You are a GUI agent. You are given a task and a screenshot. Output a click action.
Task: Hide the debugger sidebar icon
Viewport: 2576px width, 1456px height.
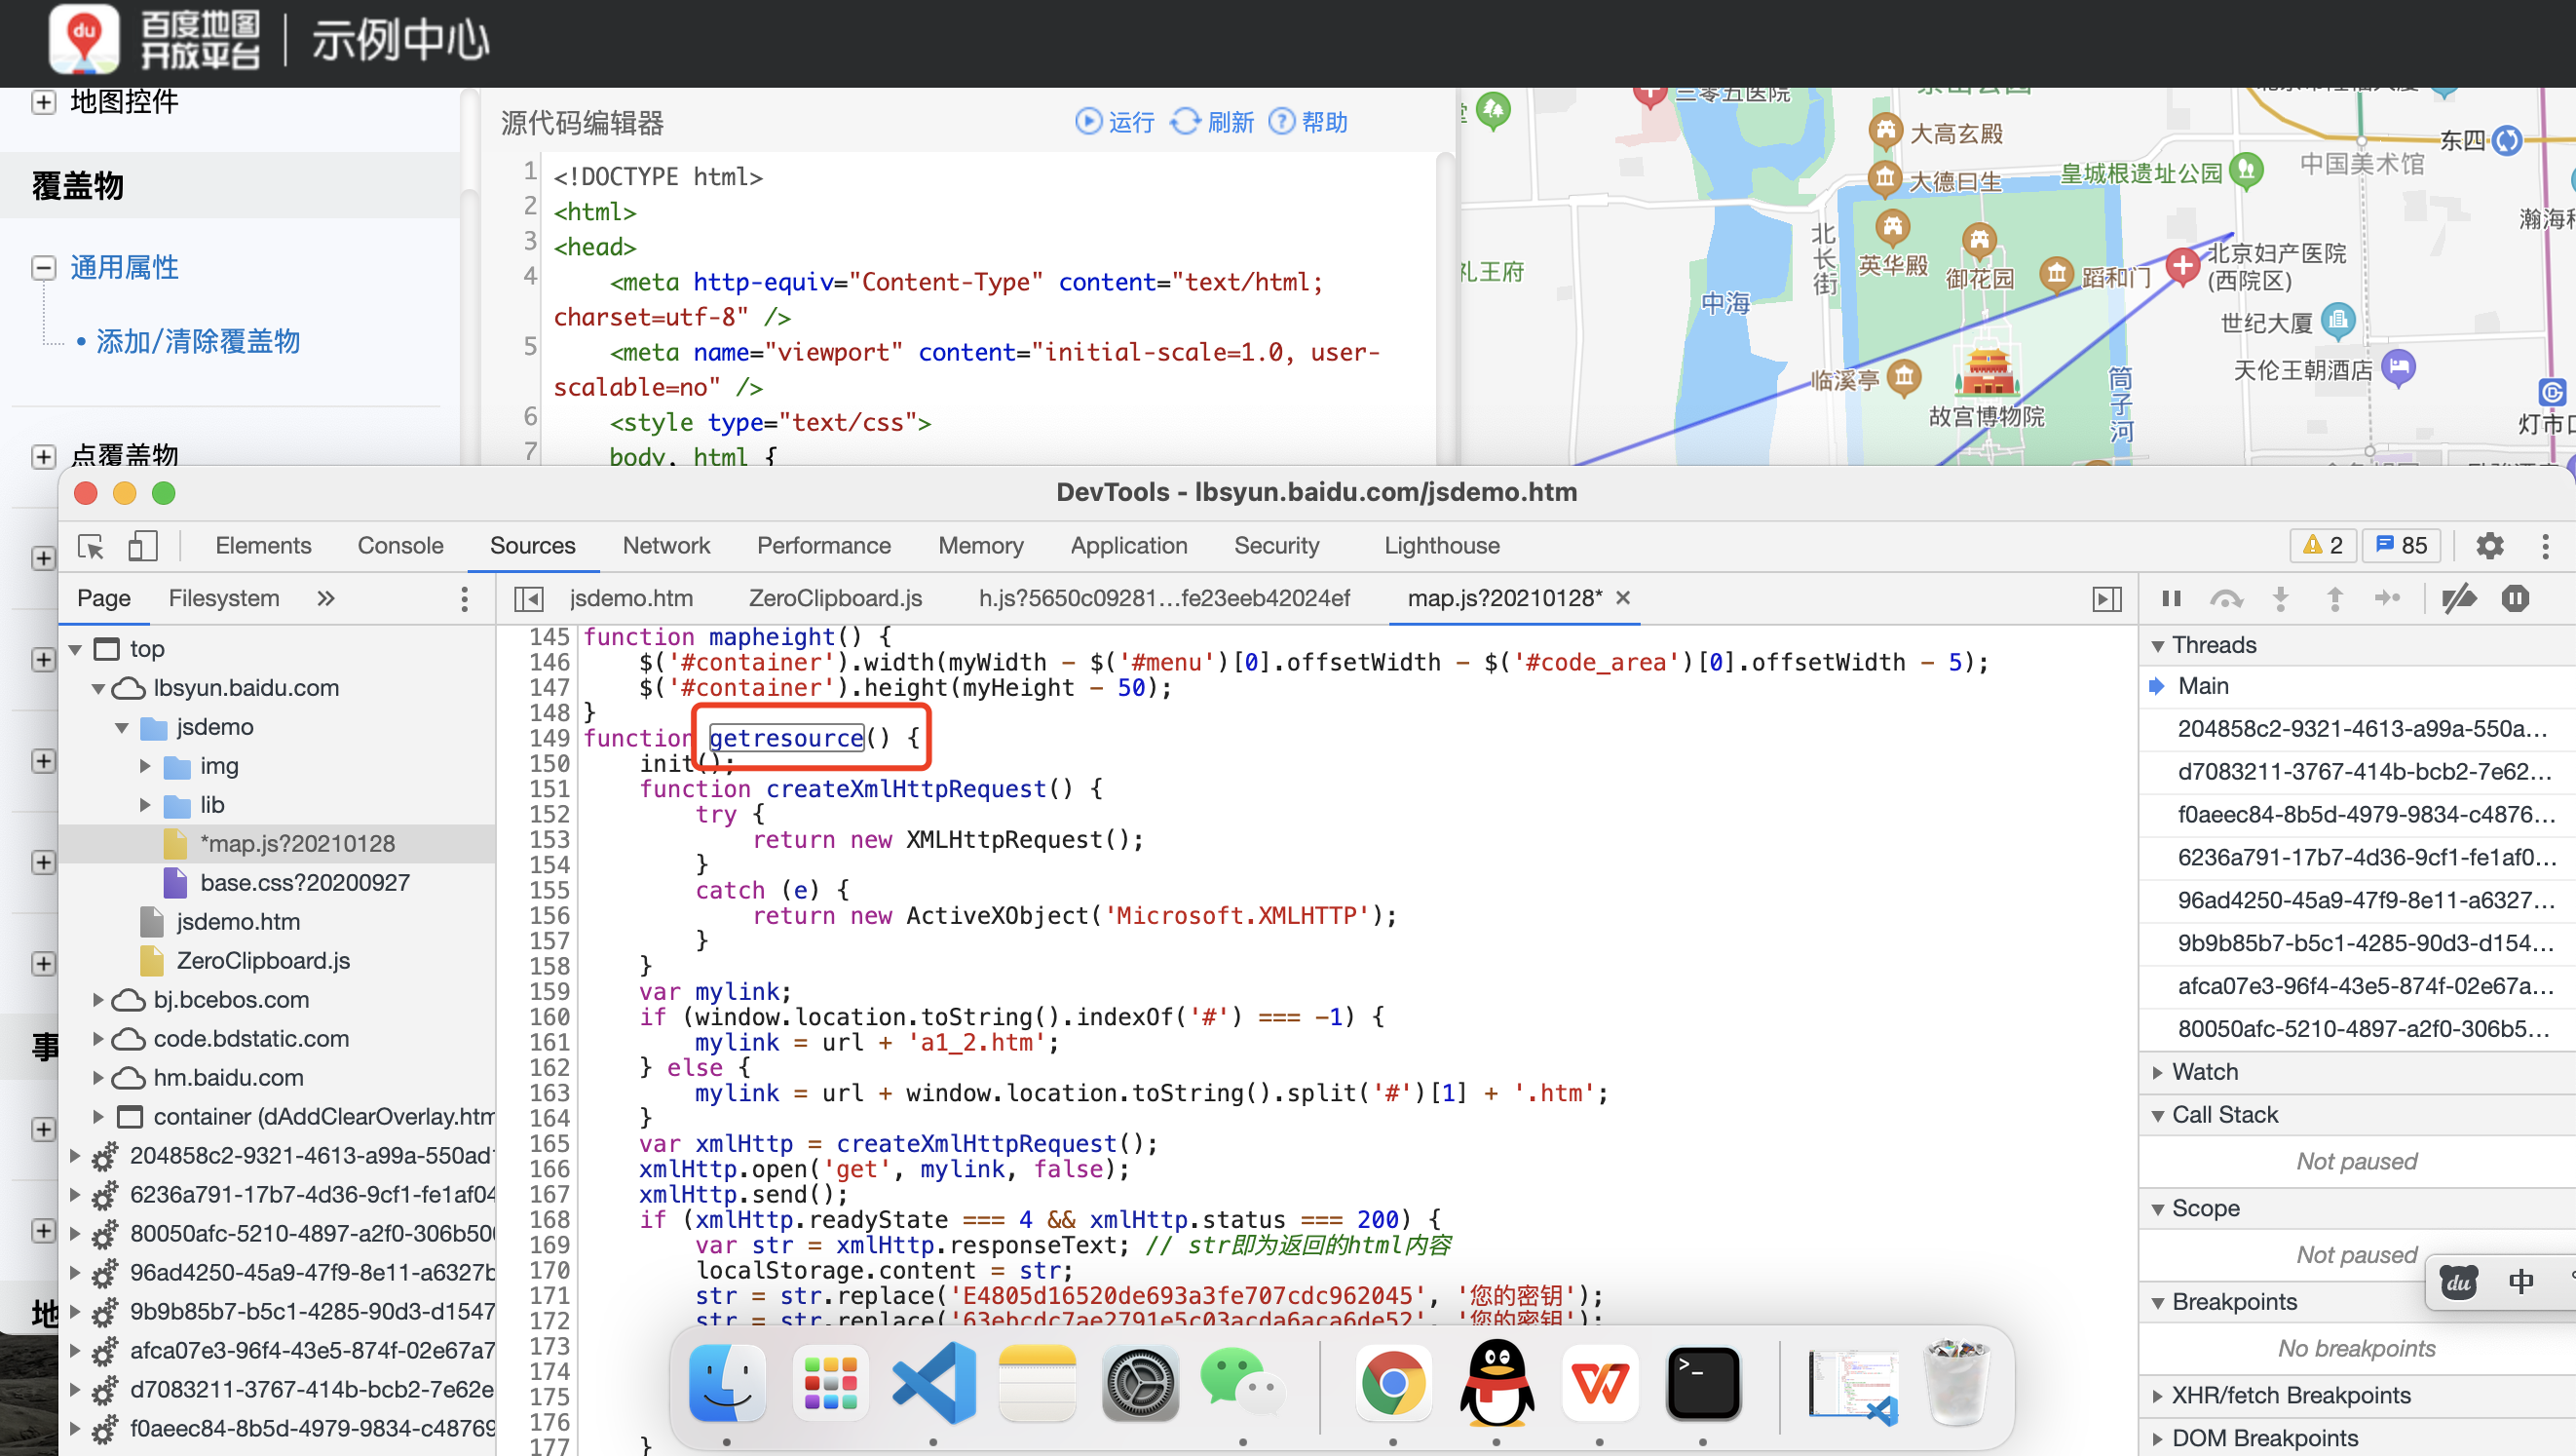click(2106, 598)
